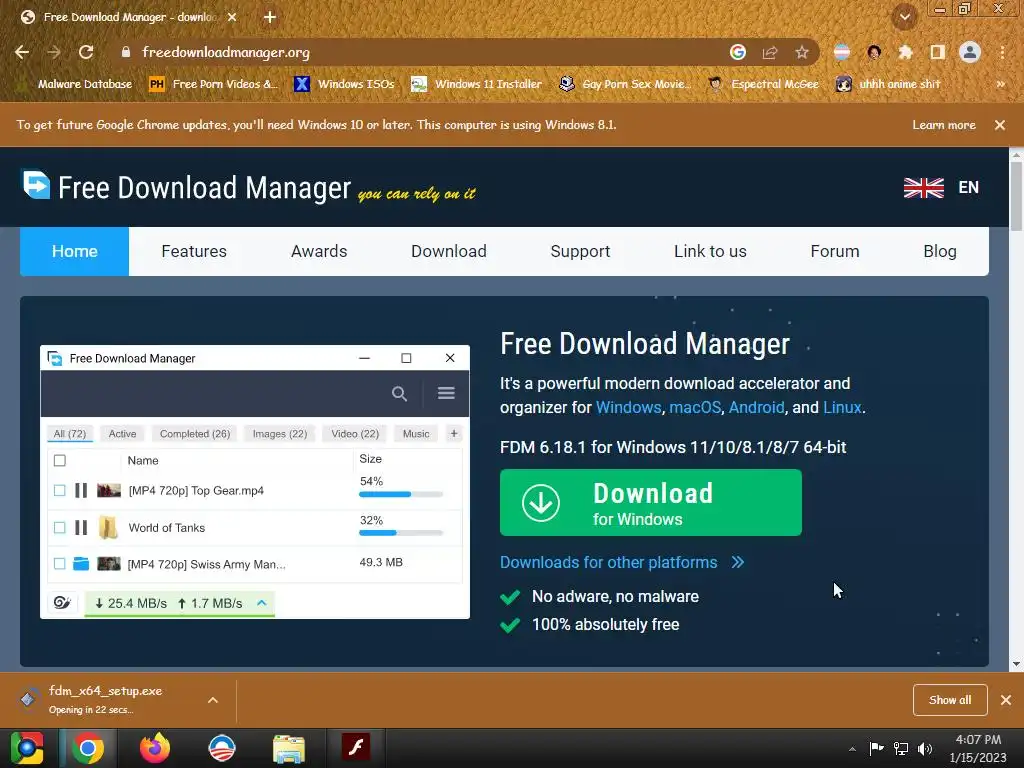Image resolution: width=1024 pixels, height=768 pixels.
Task: Check the Swiss Army Man row checkbox
Action: pos(59,563)
